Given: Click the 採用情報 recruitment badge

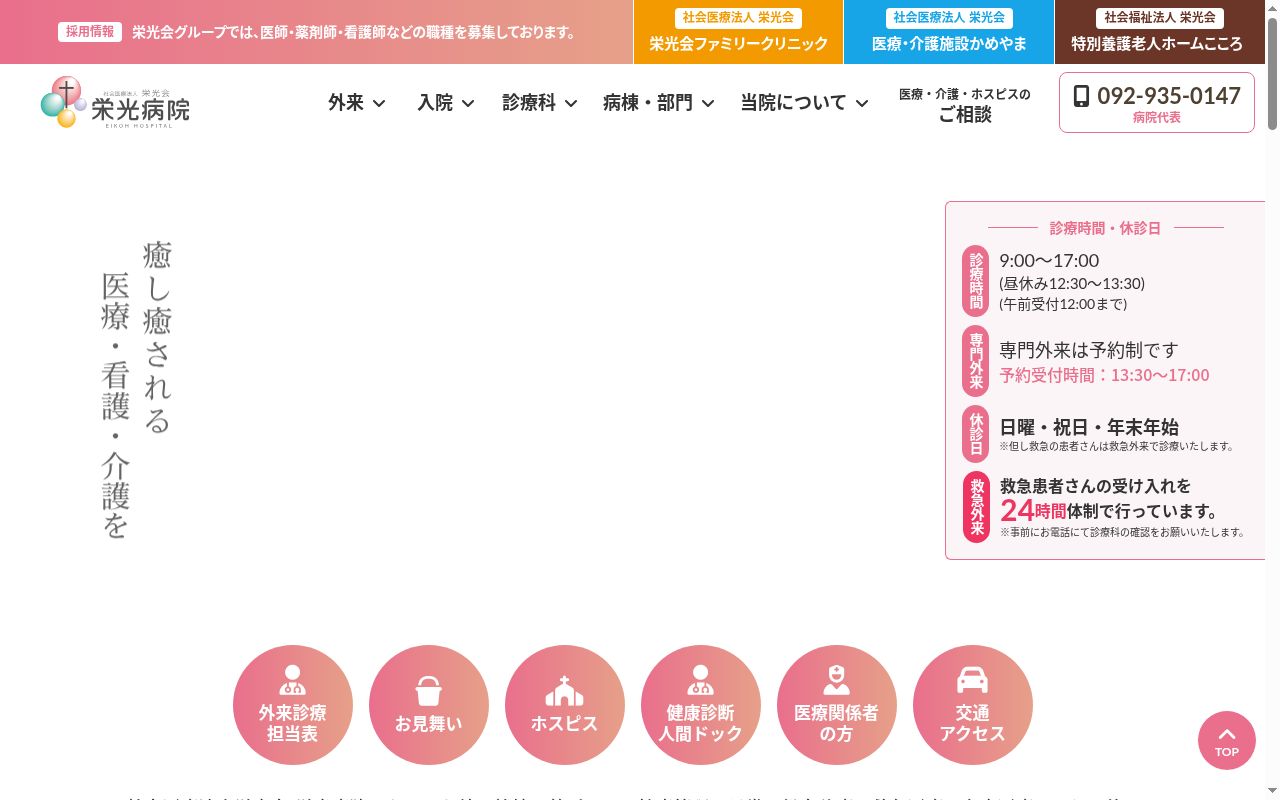Looking at the screenshot, I should tap(90, 32).
